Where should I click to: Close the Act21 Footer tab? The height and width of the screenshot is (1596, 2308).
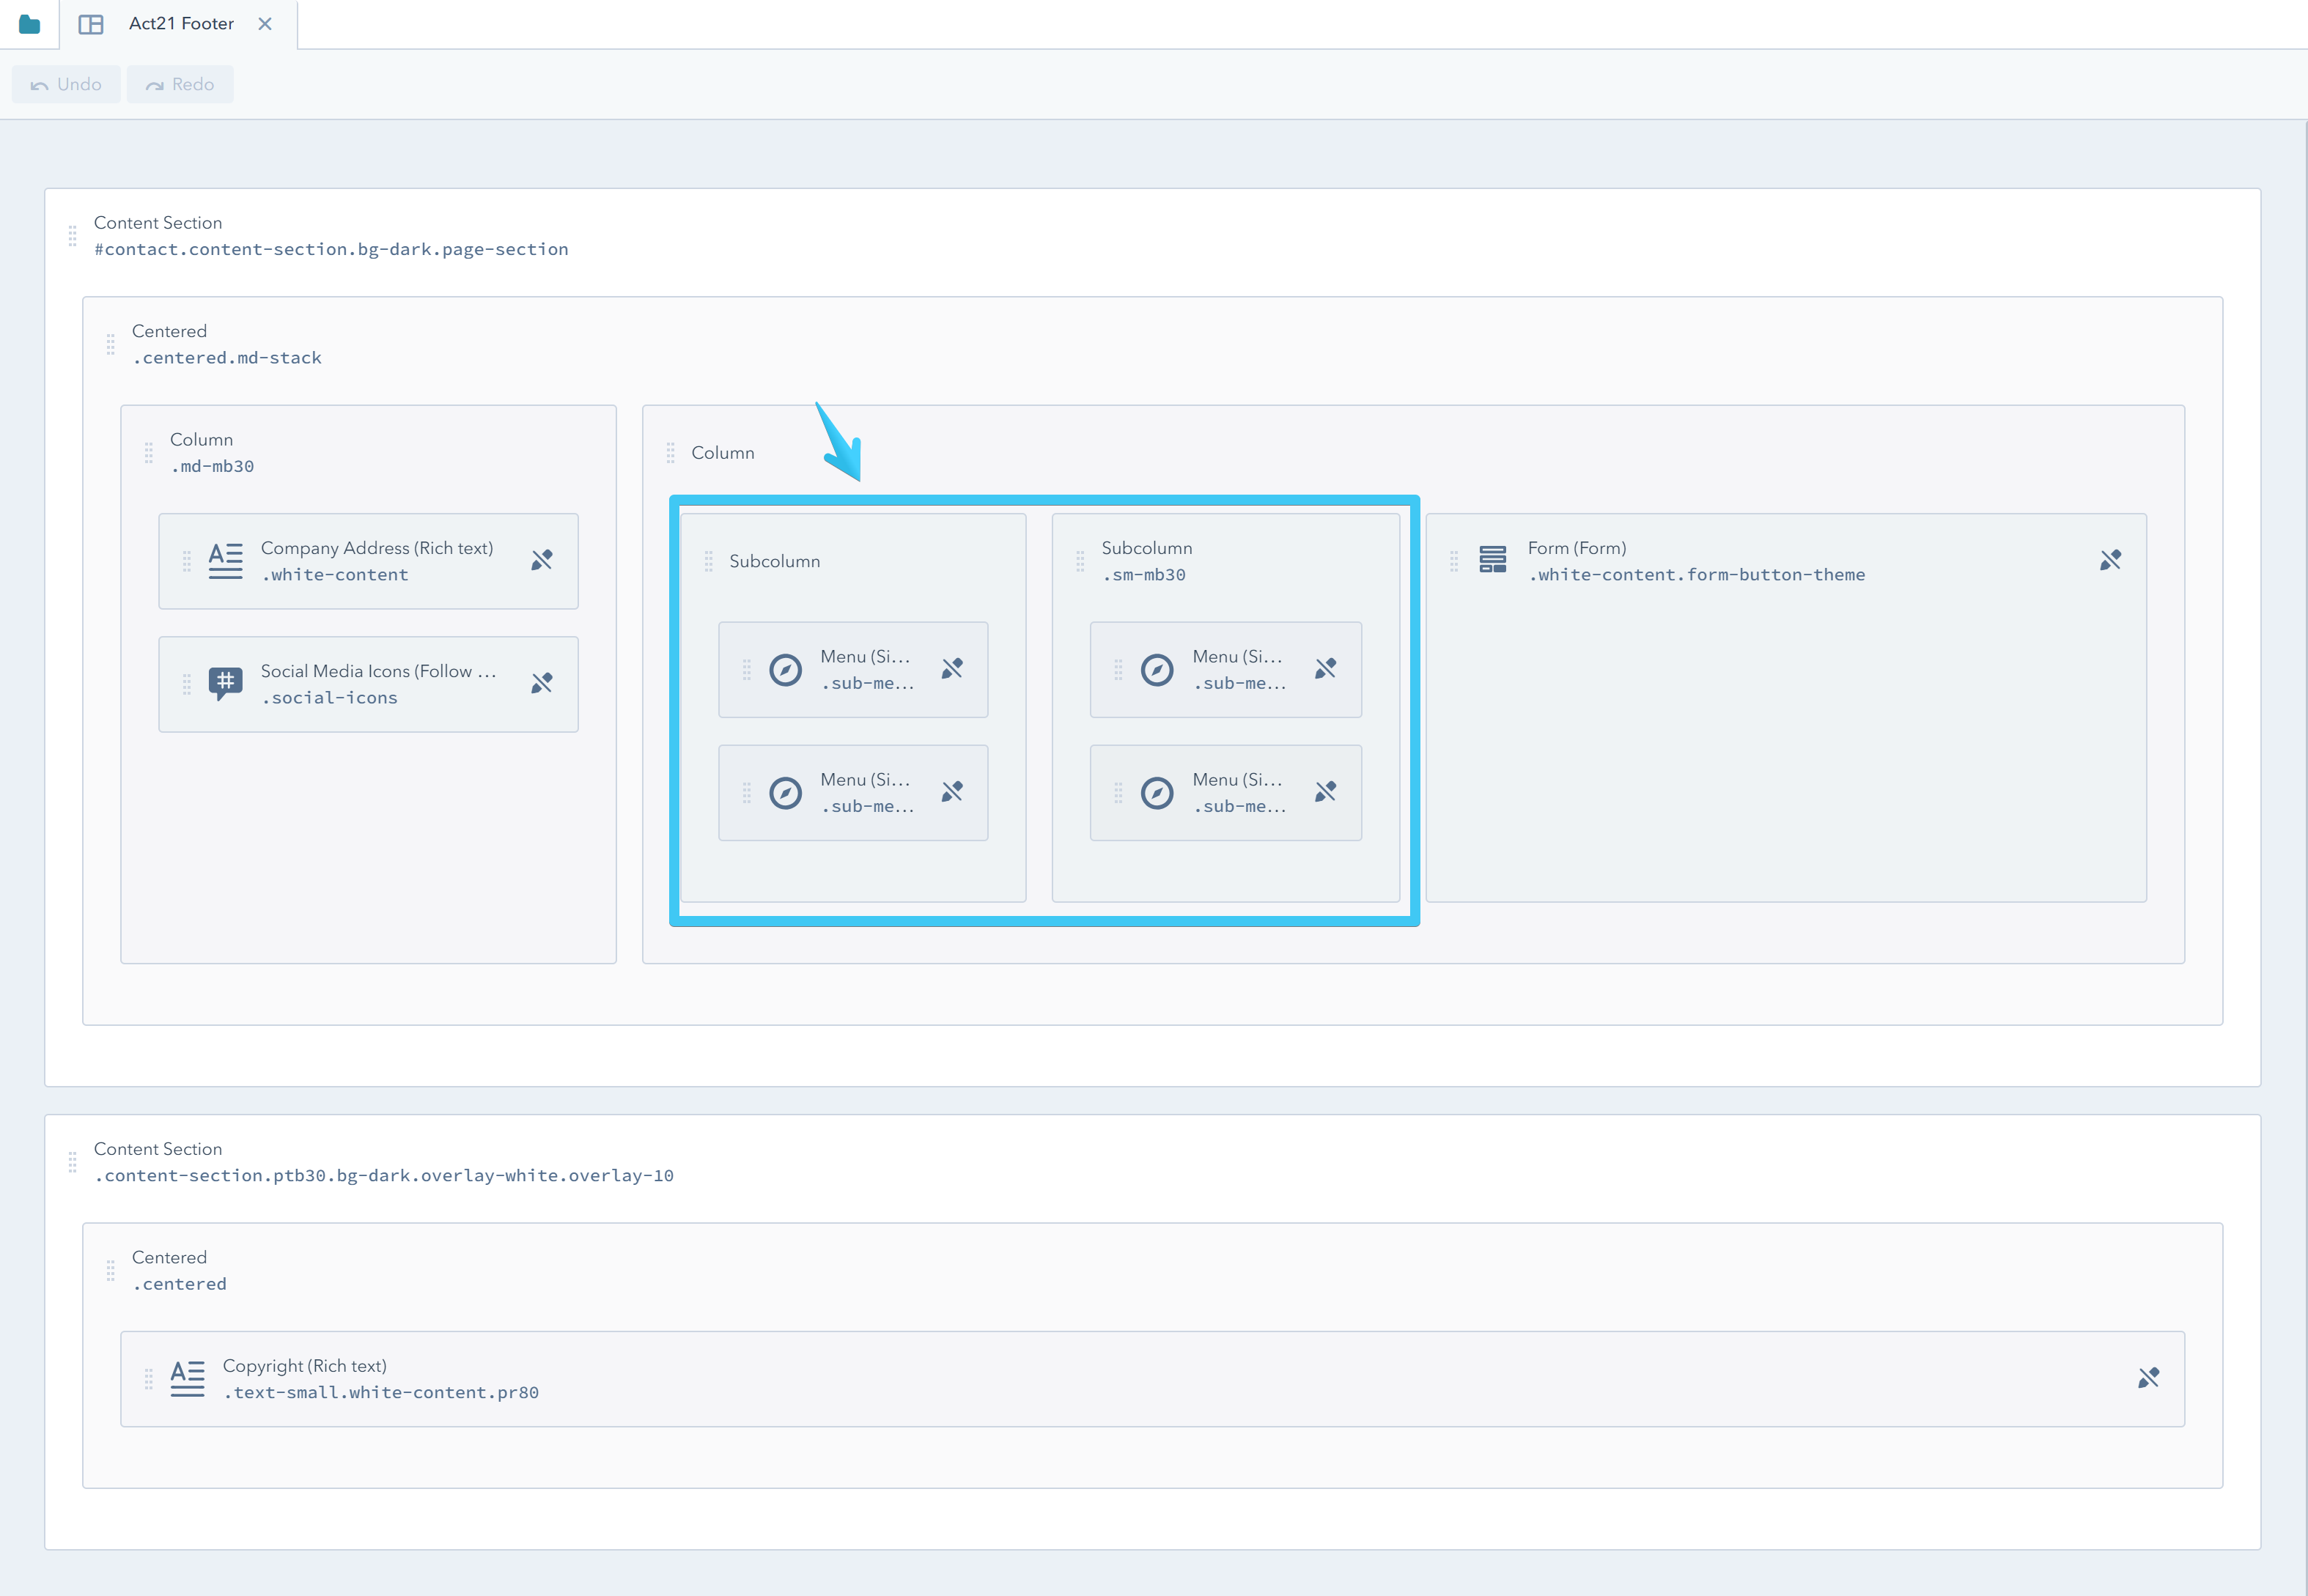click(x=265, y=23)
